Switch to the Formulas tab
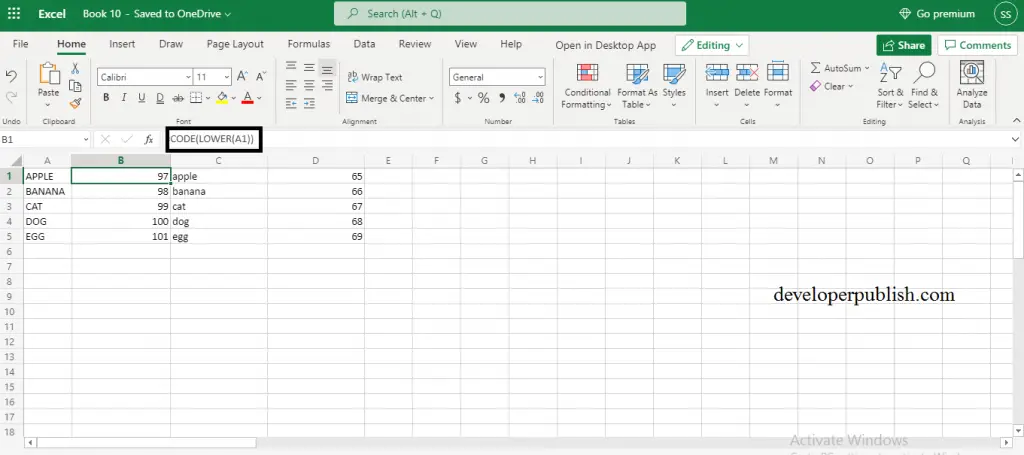Viewport: 1024px width, 455px height. click(309, 44)
